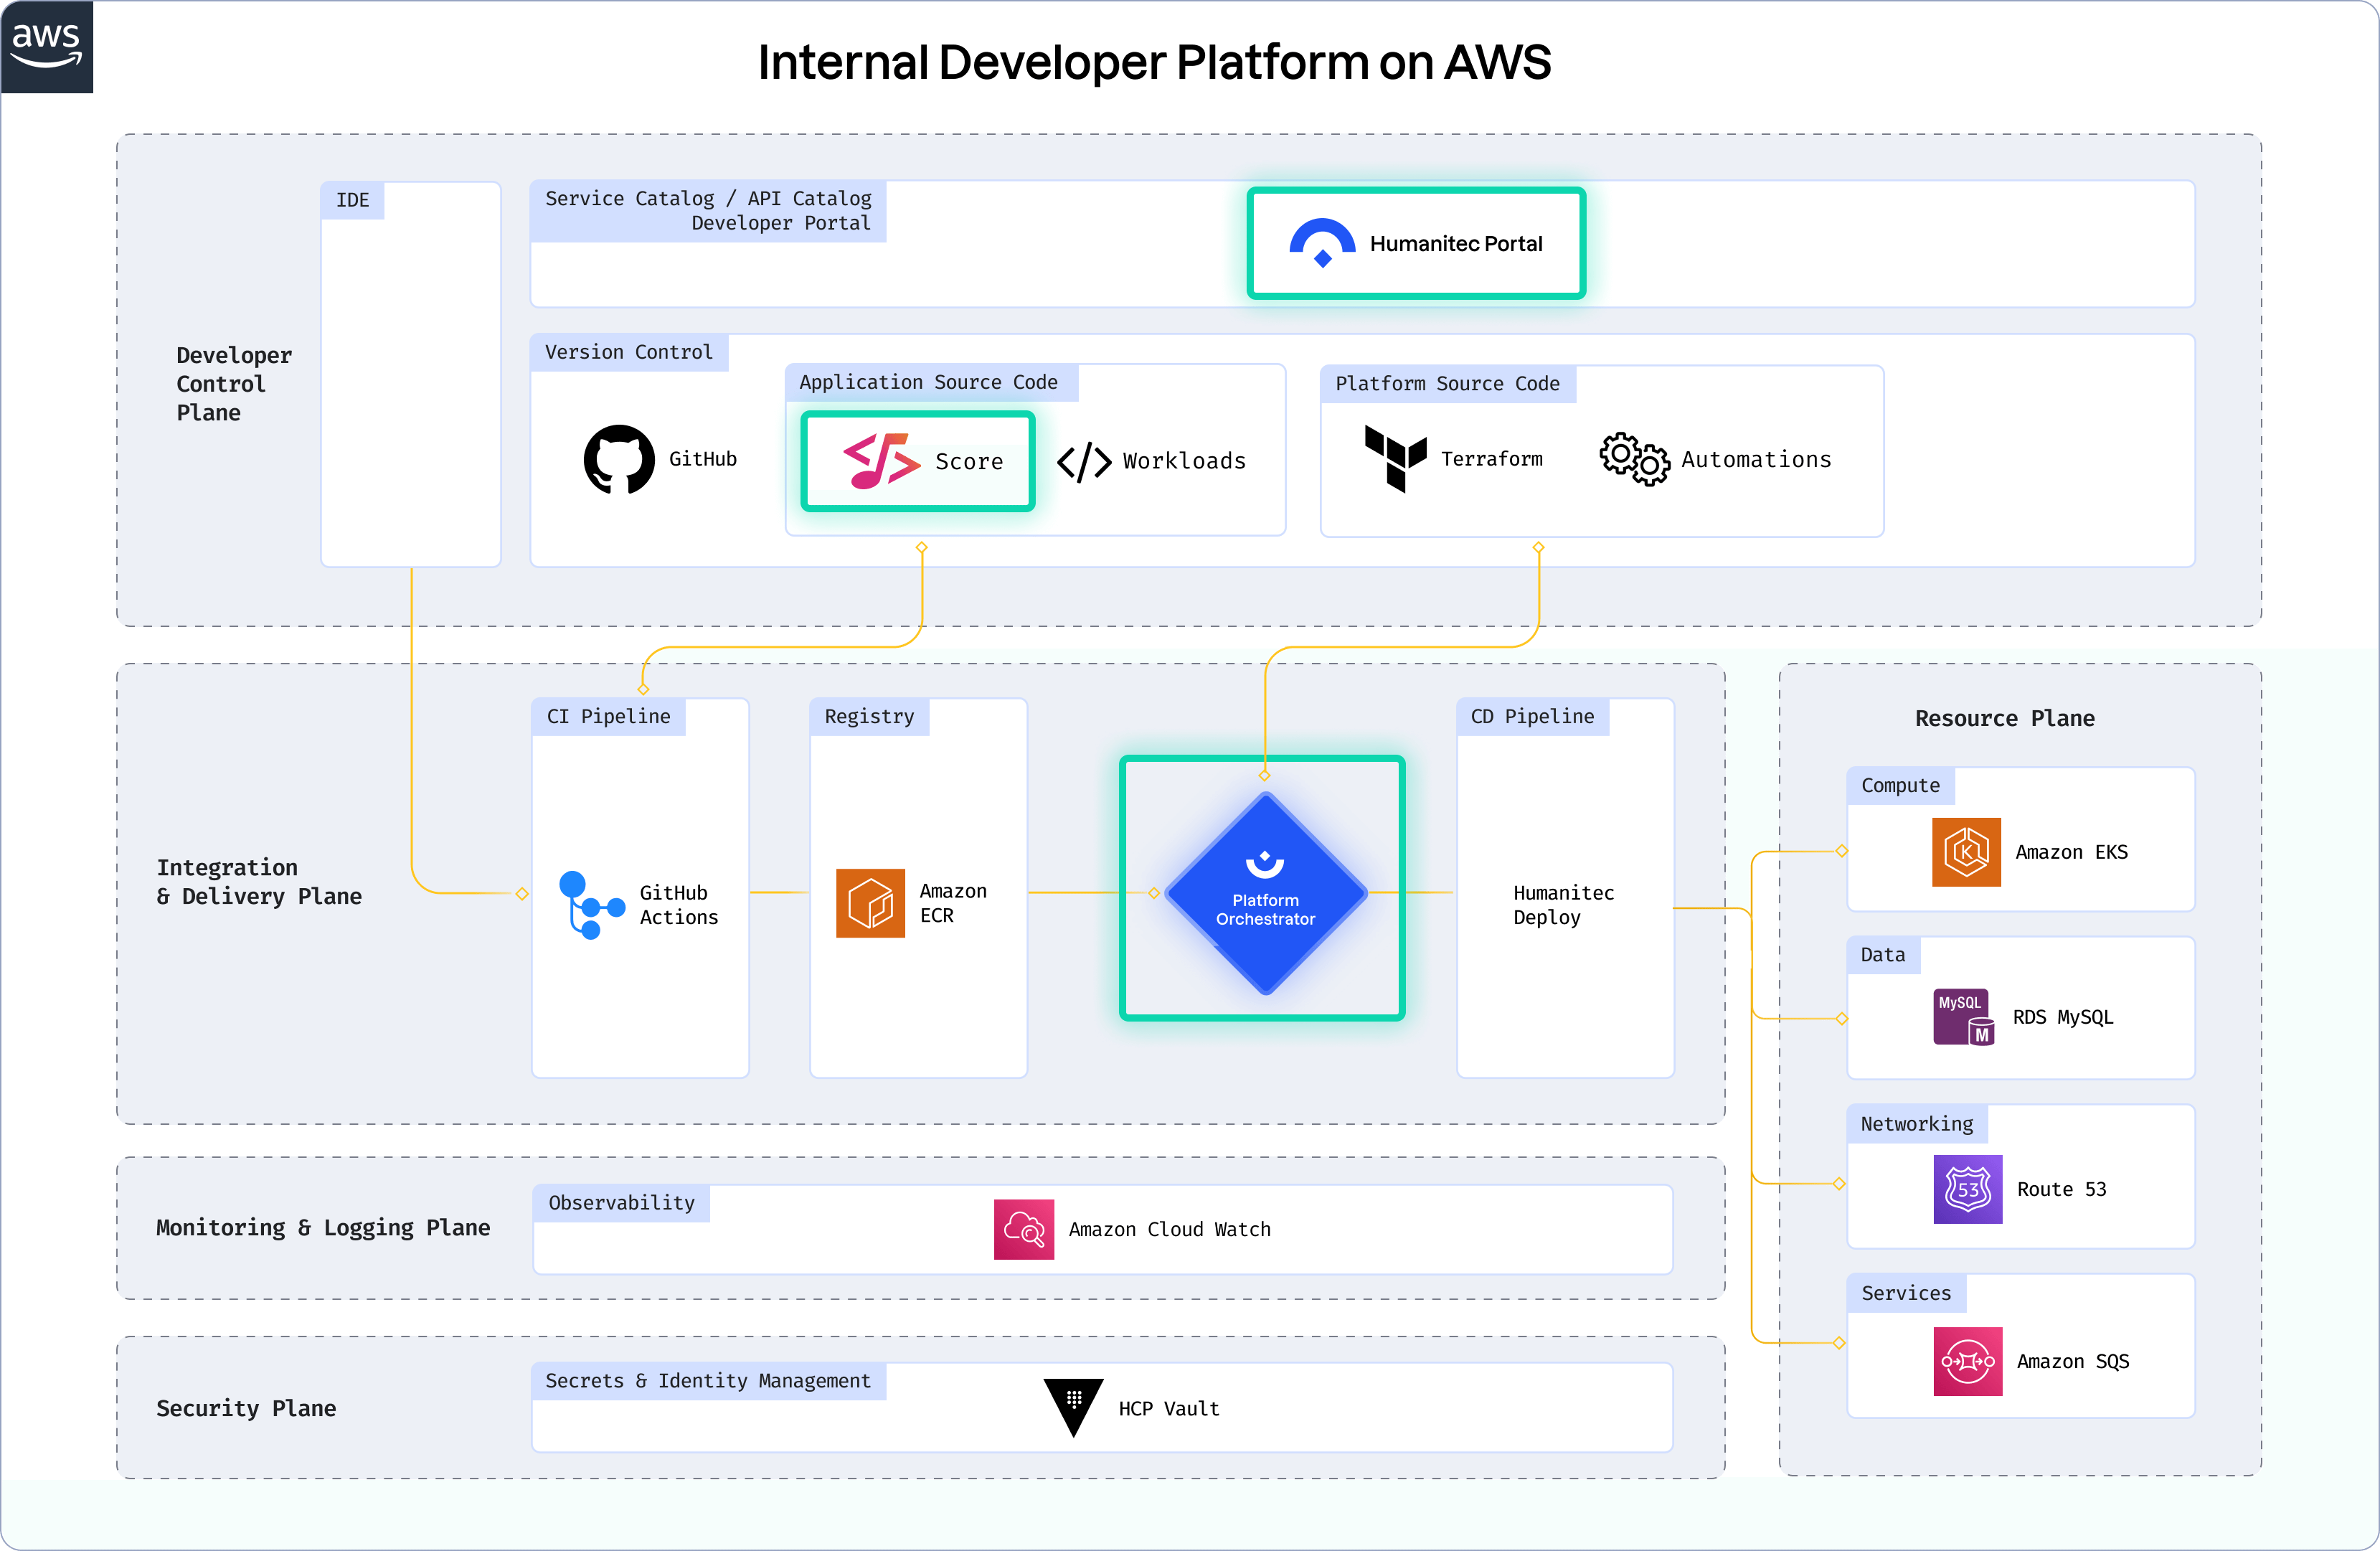Click the RDS MySQL icon

(x=1964, y=1017)
